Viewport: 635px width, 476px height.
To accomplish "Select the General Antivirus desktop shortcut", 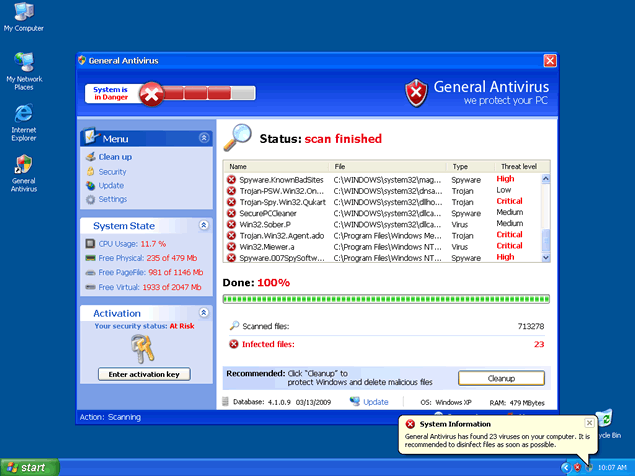I will click(24, 172).
